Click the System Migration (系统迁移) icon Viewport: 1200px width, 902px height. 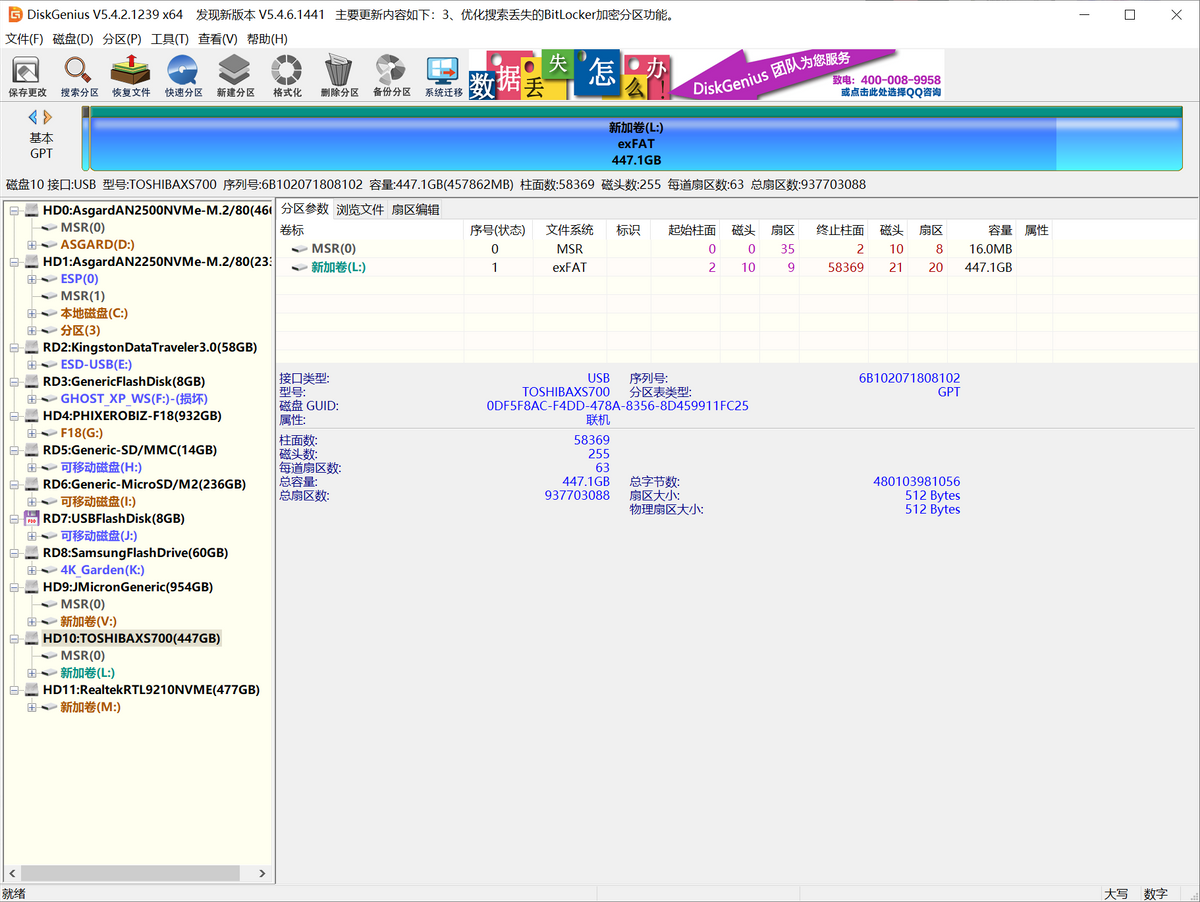(x=443, y=77)
